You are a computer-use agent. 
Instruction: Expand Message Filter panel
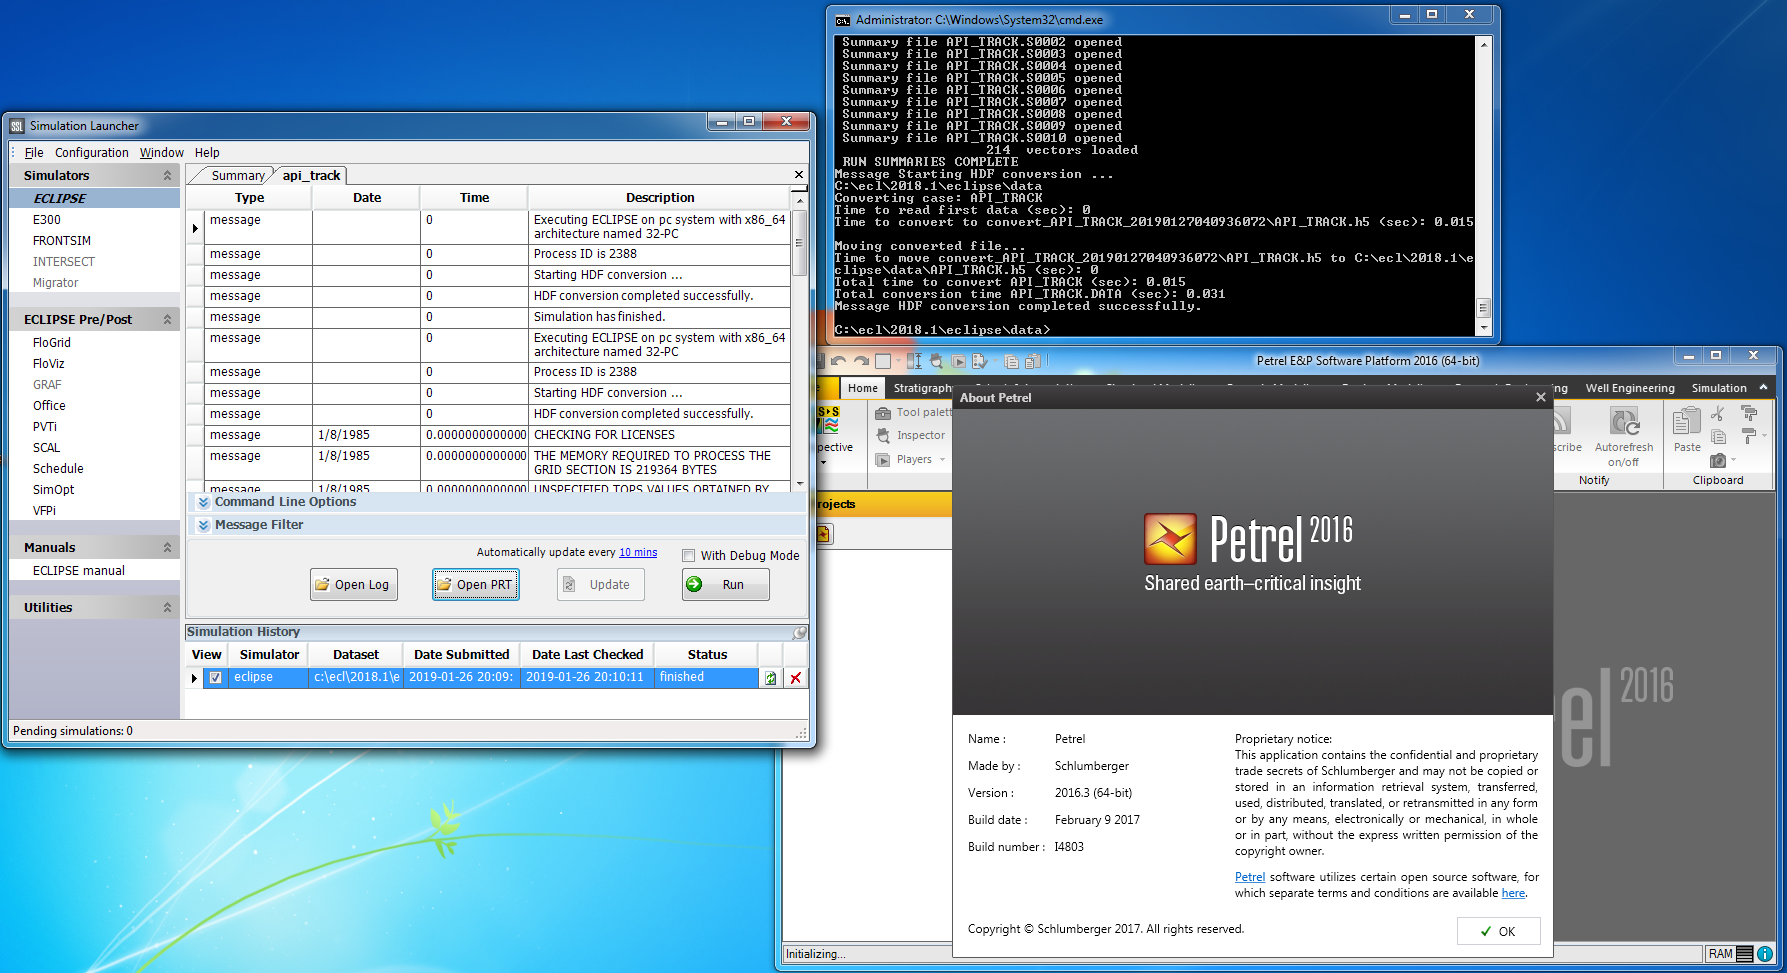pyautogui.click(x=204, y=525)
